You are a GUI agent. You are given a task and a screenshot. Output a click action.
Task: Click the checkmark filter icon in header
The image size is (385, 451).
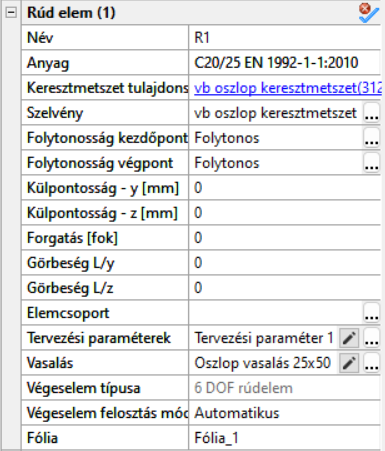click(x=369, y=13)
